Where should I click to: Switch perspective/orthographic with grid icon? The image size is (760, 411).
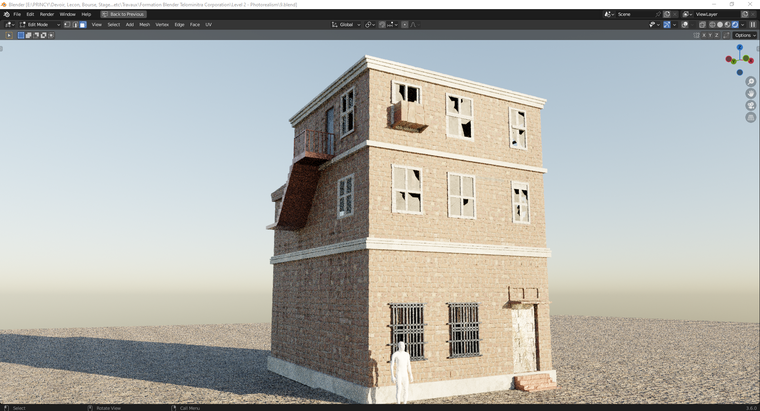tap(750, 118)
